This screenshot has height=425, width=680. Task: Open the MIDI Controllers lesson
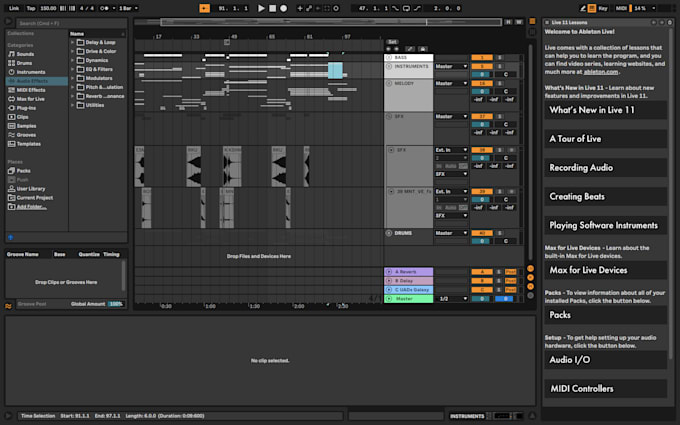coord(605,389)
